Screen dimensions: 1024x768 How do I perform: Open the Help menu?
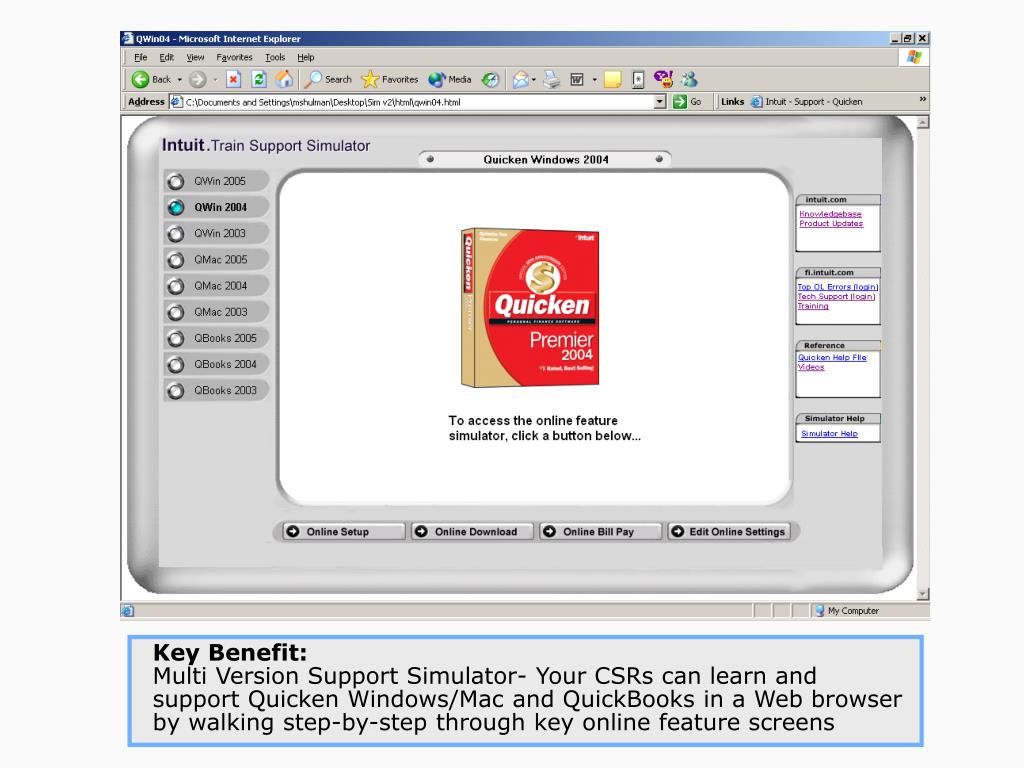pyautogui.click(x=306, y=57)
